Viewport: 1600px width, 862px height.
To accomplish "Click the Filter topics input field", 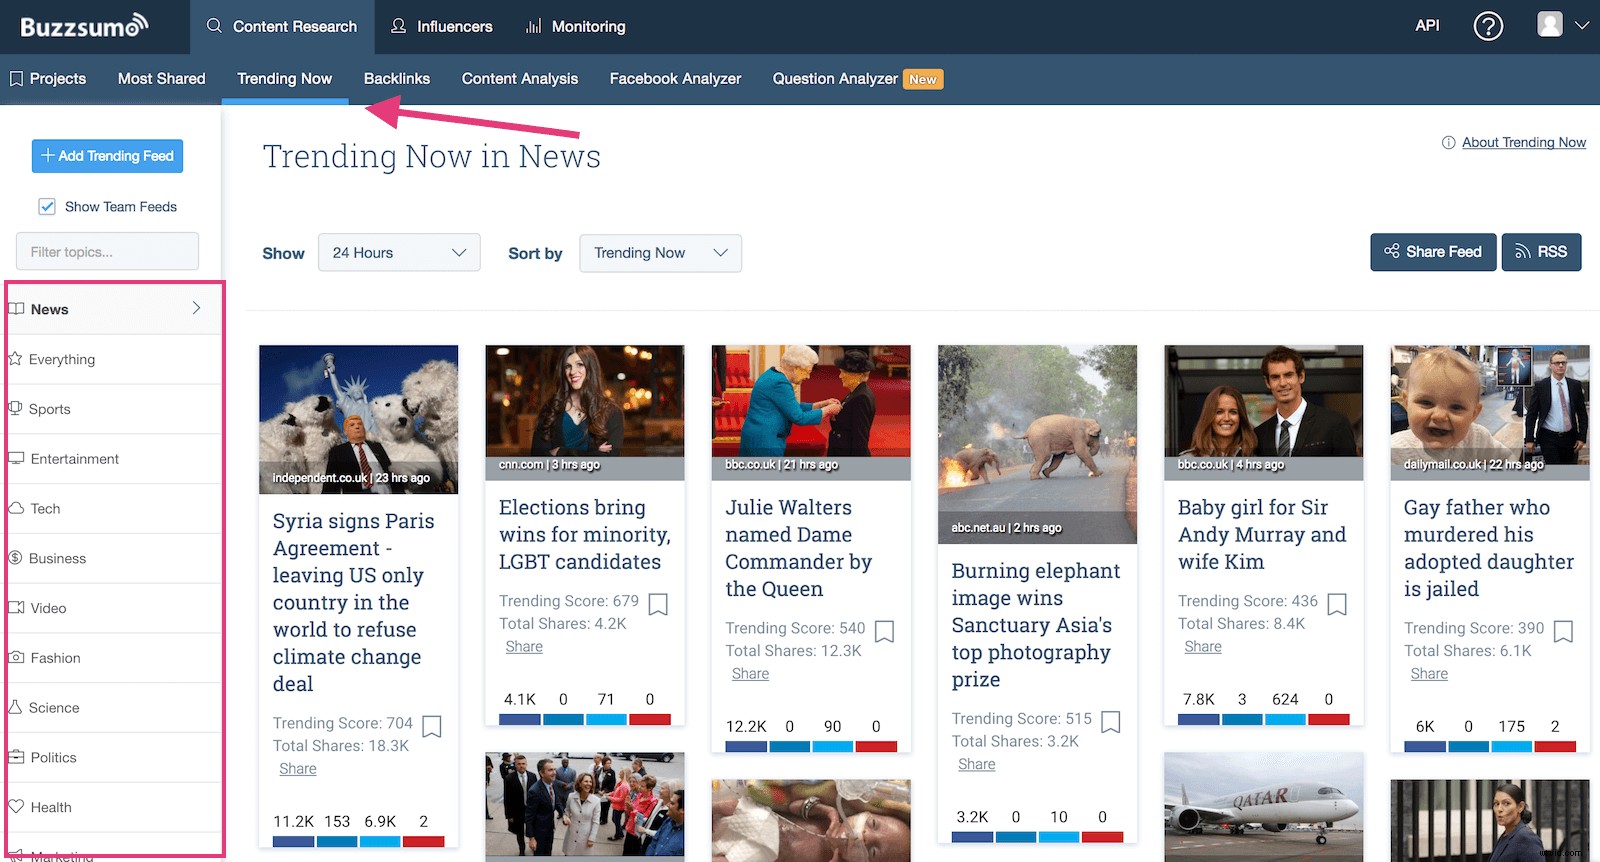I will [x=107, y=252].
